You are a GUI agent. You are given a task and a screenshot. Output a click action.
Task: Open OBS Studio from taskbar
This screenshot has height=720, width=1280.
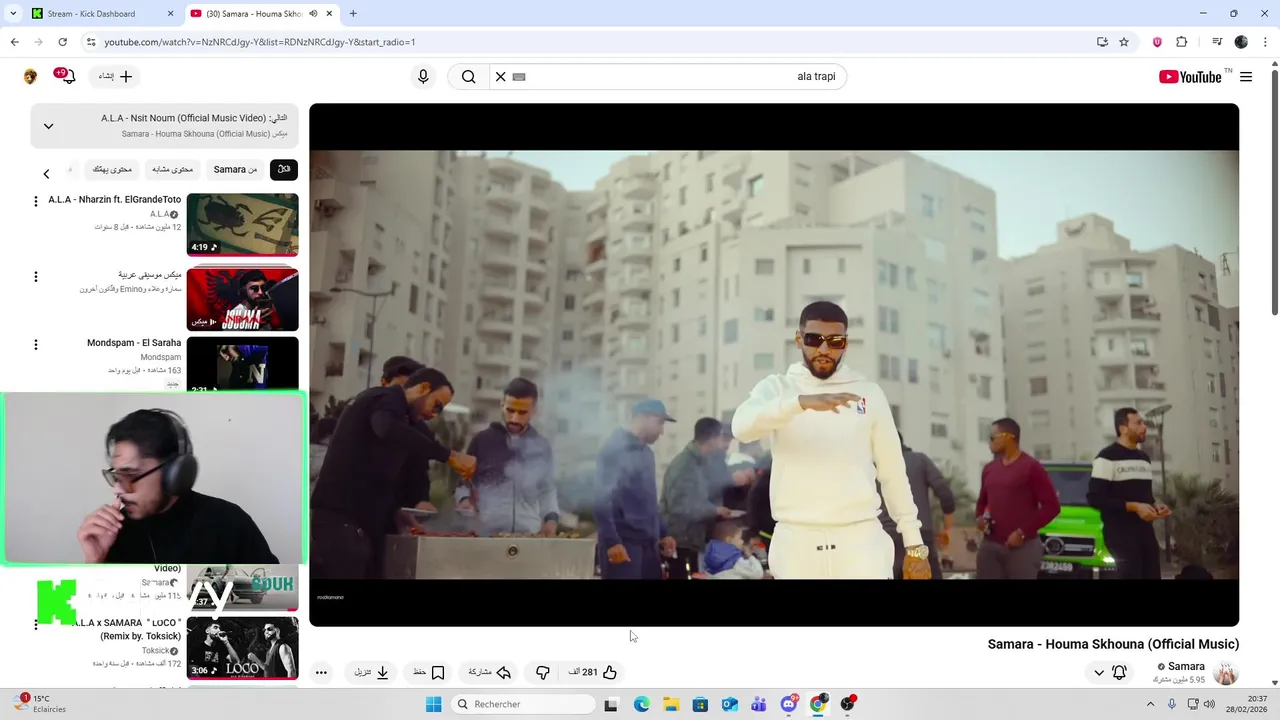pos(848,704)
